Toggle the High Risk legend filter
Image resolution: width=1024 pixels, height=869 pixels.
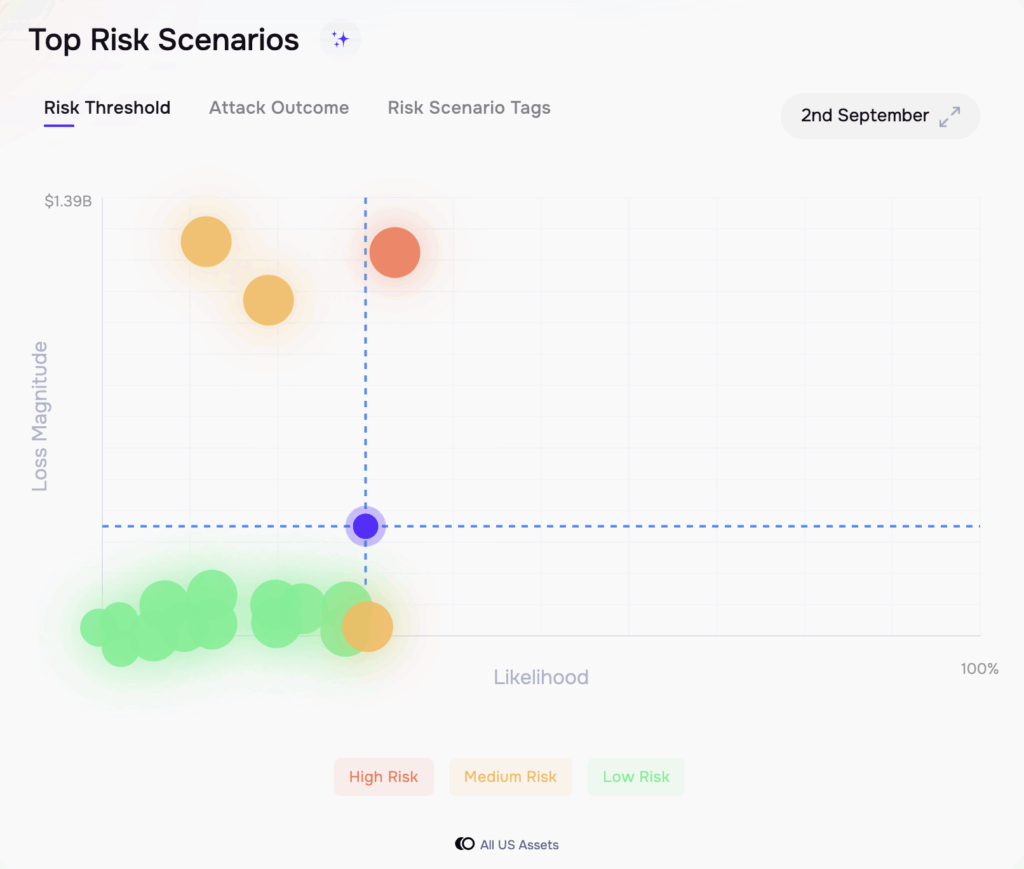coord(383,776)
